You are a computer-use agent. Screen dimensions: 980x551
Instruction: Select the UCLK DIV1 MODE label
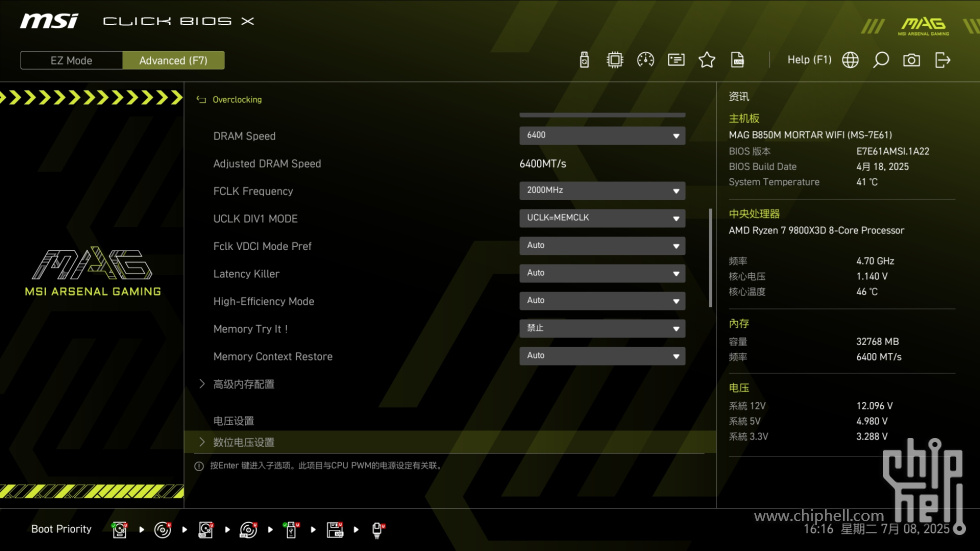(256, 219)
